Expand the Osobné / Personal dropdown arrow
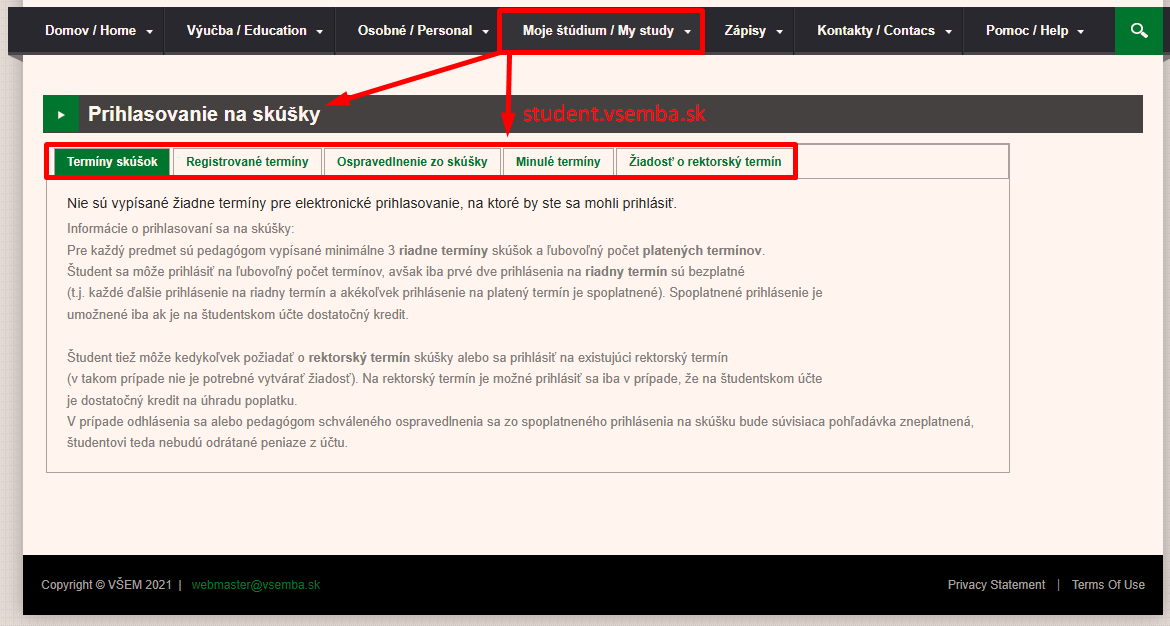1170x626 pixels. [x=485, y=32]
